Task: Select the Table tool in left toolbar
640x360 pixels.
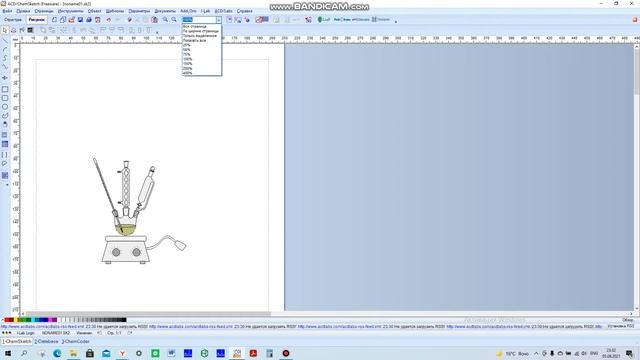Action: click(x=4, y=144)
